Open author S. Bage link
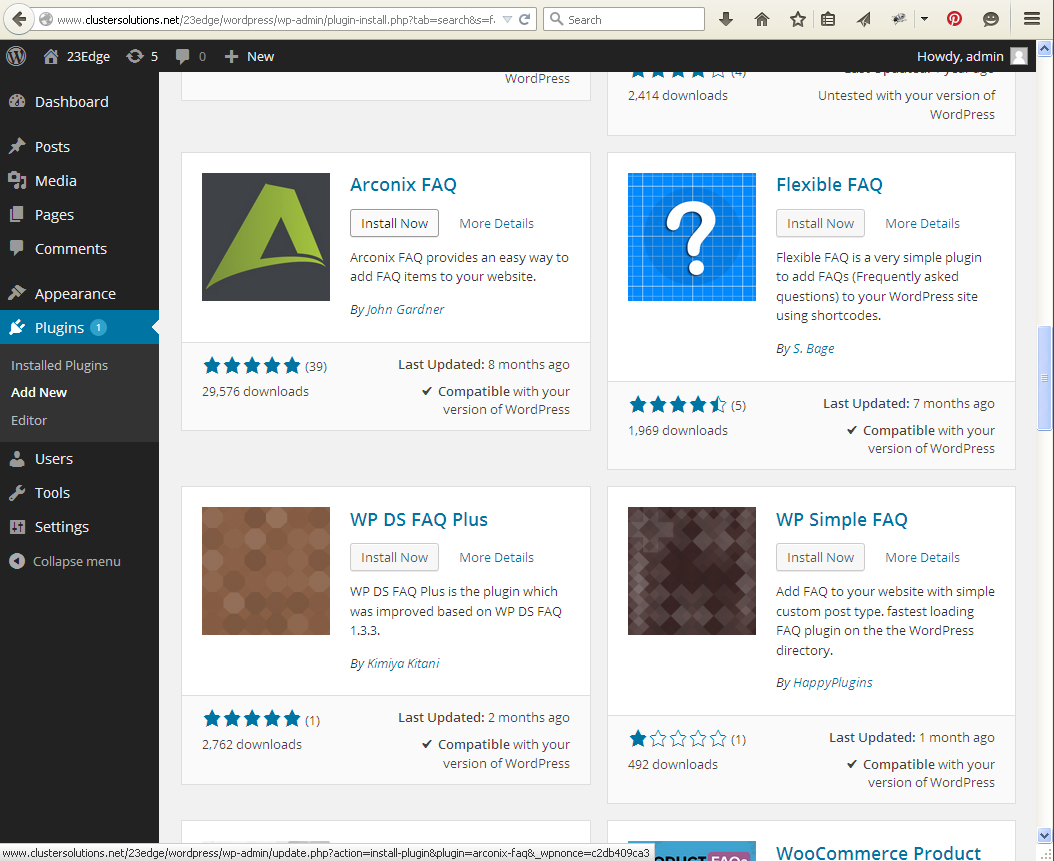 813,348
